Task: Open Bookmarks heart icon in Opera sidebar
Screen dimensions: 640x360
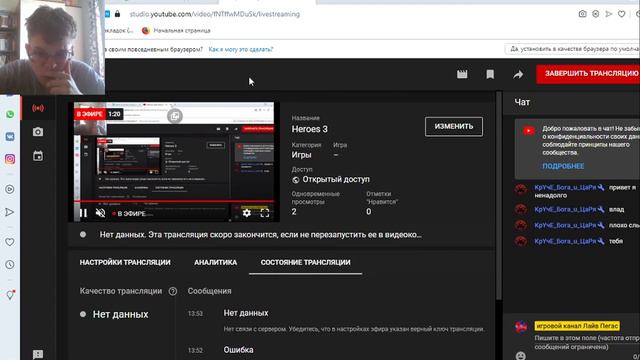Action: [x=10, y=242]
